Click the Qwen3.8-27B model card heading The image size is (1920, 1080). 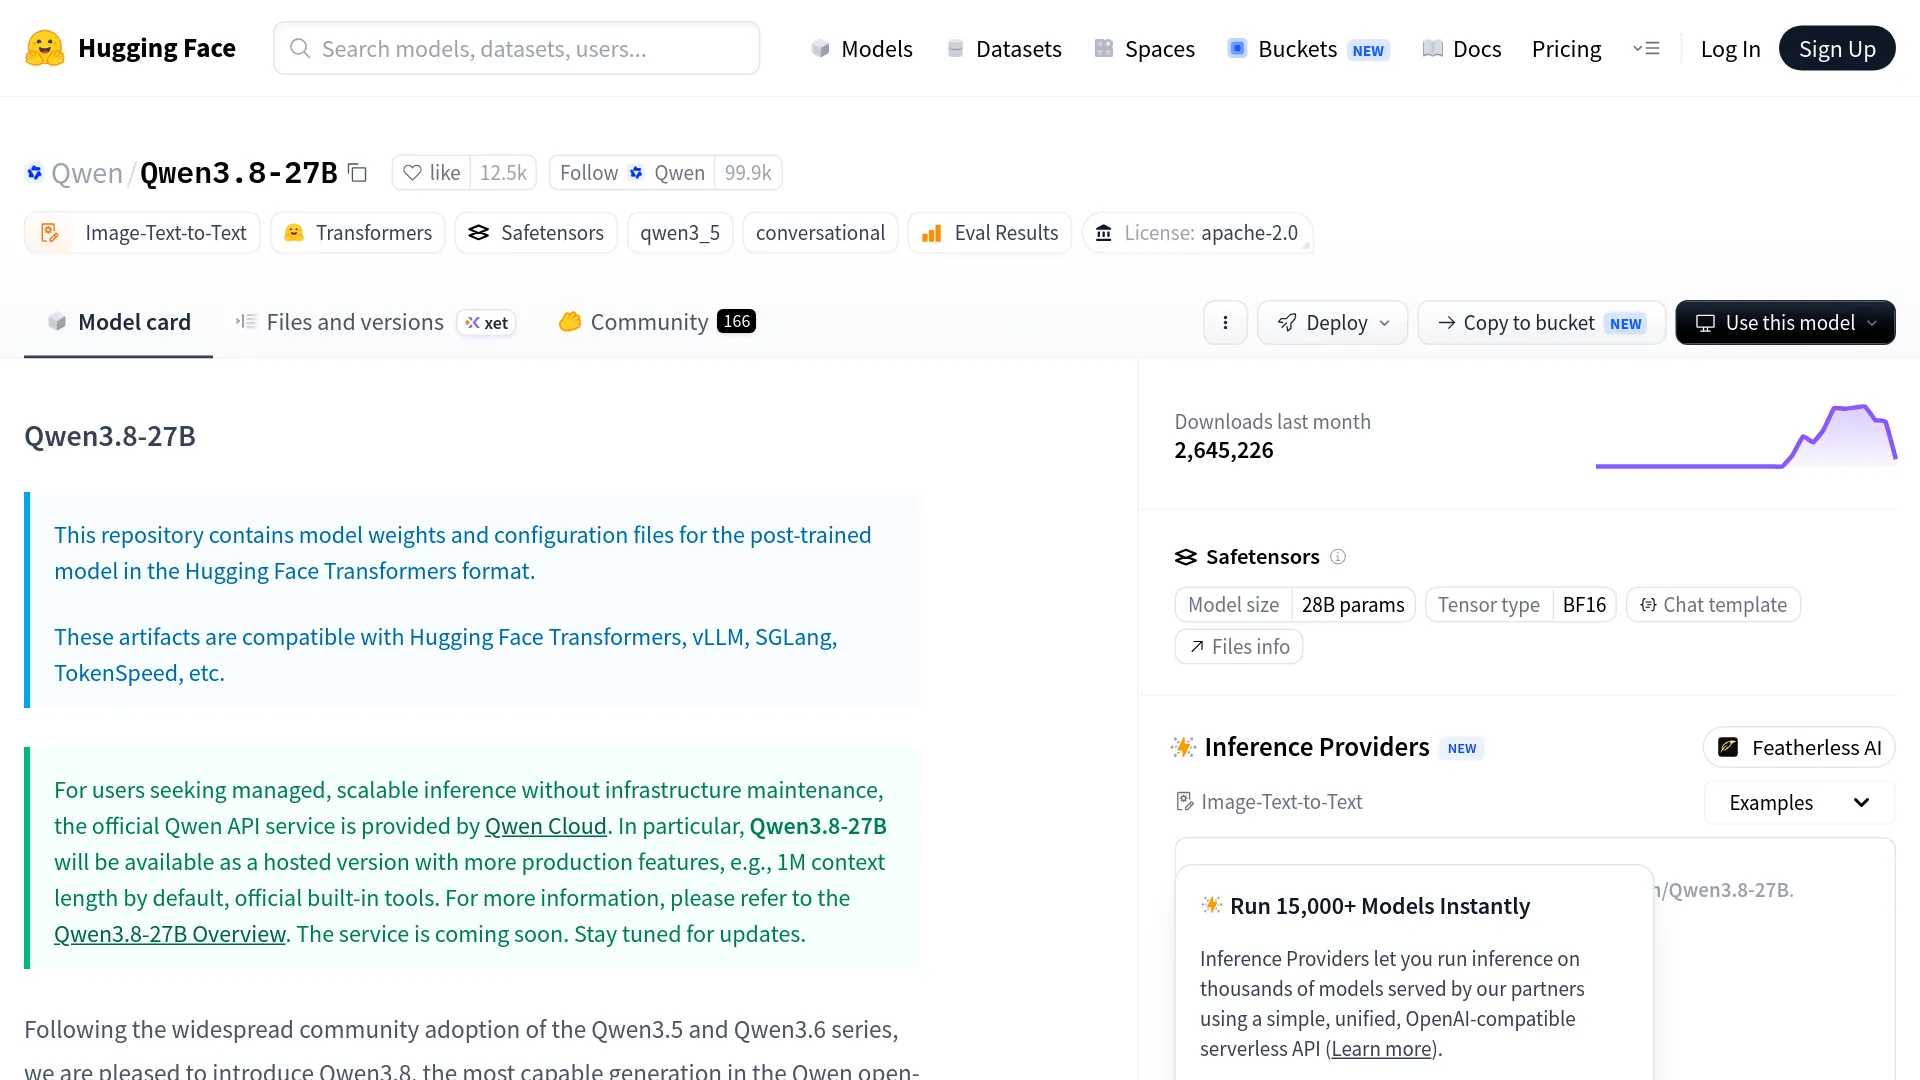point(110,436)
